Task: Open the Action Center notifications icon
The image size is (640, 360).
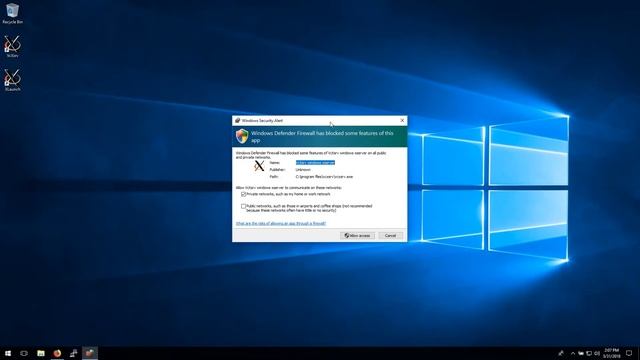Action: pos(629,353)
